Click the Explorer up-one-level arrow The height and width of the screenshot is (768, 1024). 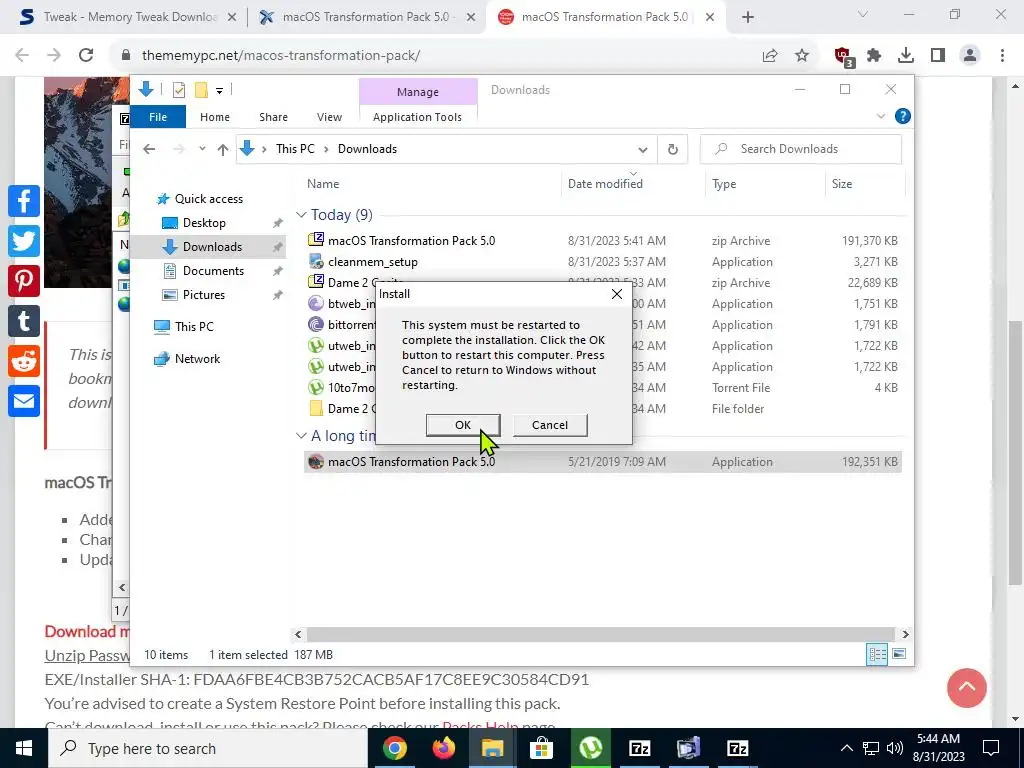click(223, 150)
